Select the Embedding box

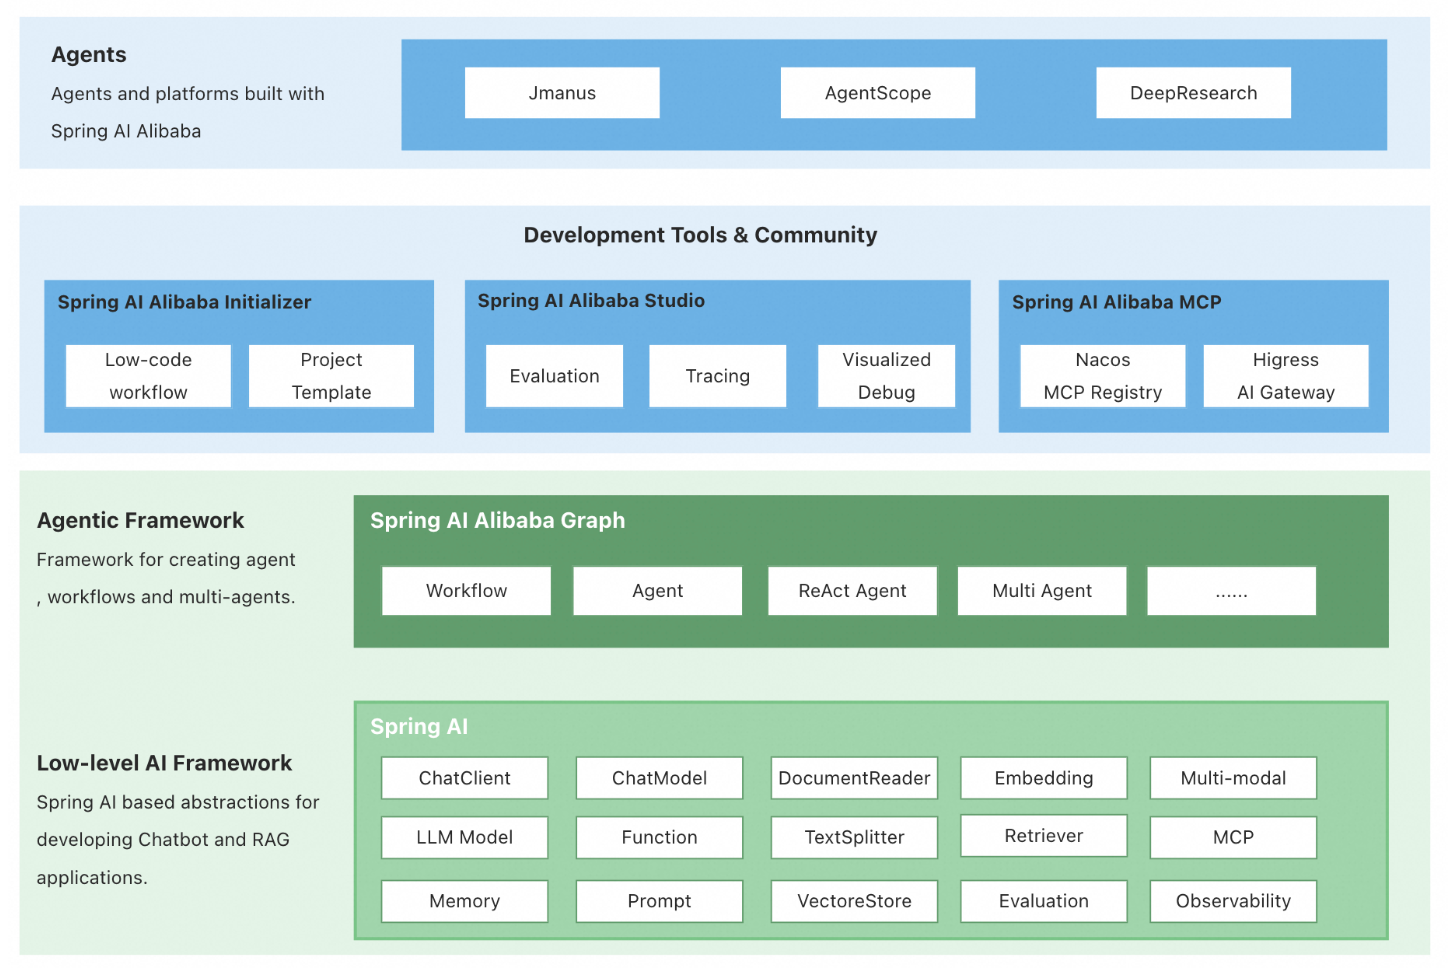(x=1044, y=778)
